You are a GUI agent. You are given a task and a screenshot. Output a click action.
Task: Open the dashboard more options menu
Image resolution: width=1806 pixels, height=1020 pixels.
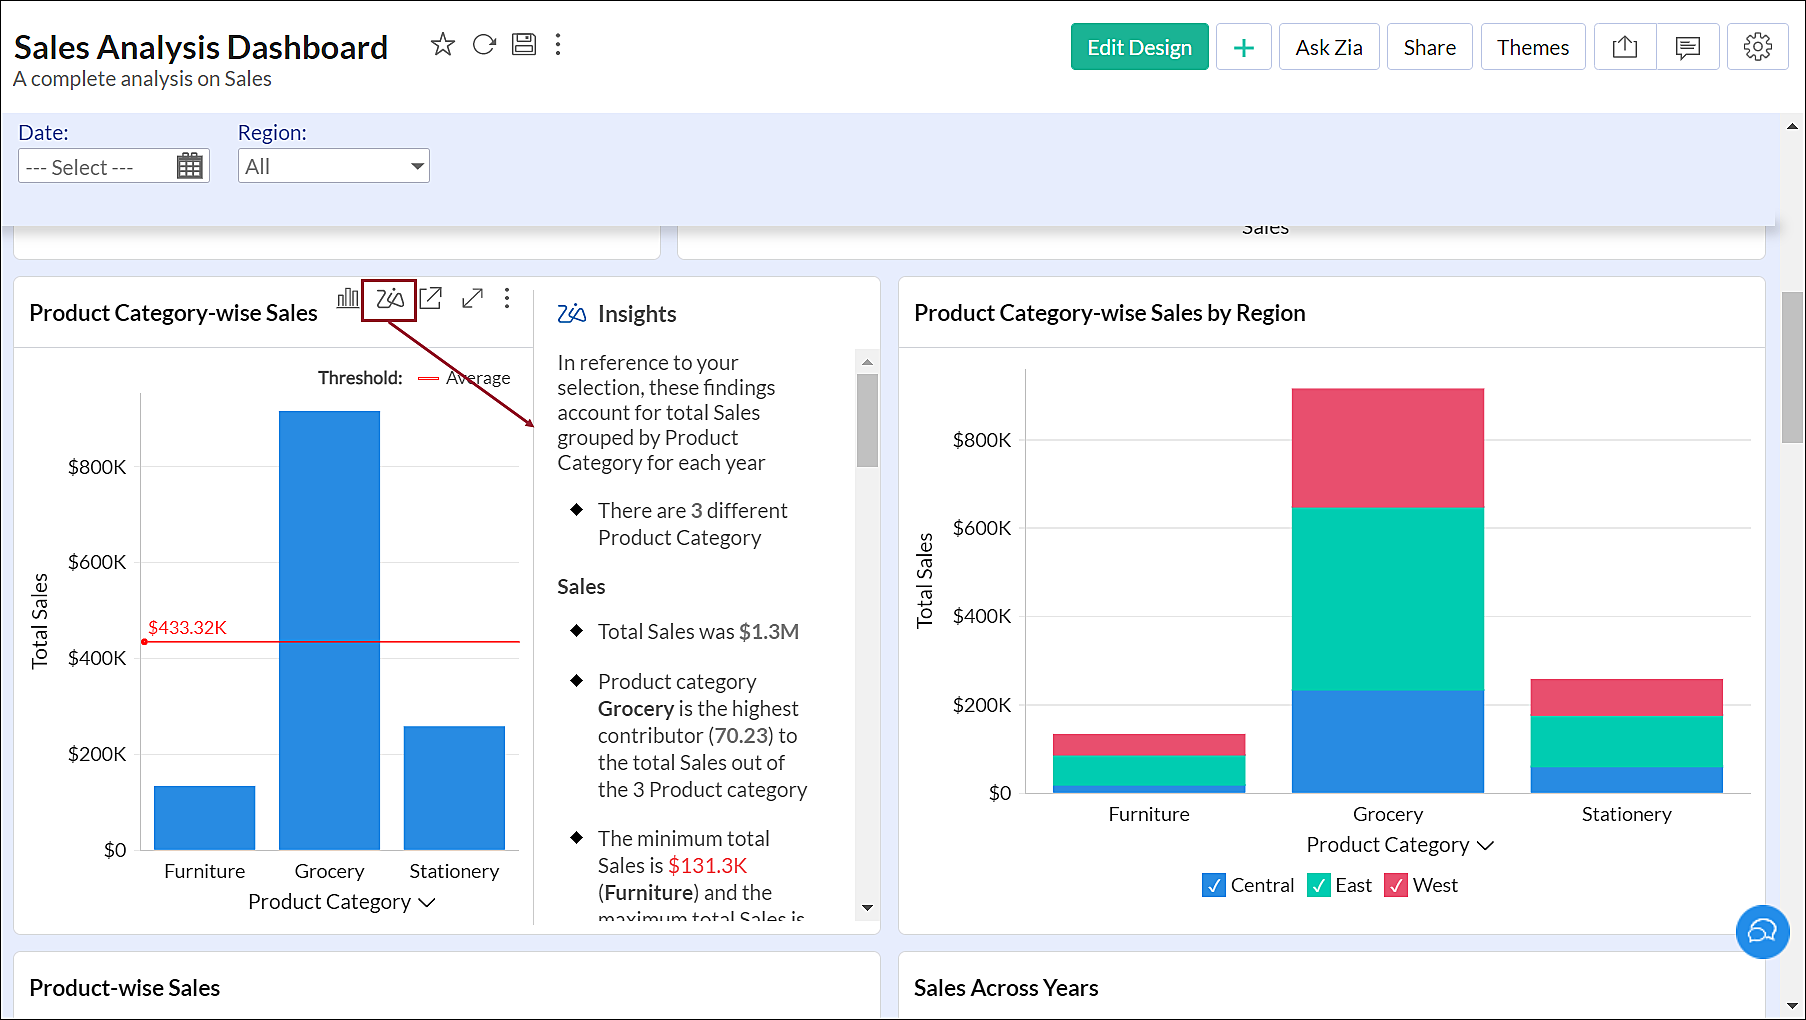click(x=558, y=45)
